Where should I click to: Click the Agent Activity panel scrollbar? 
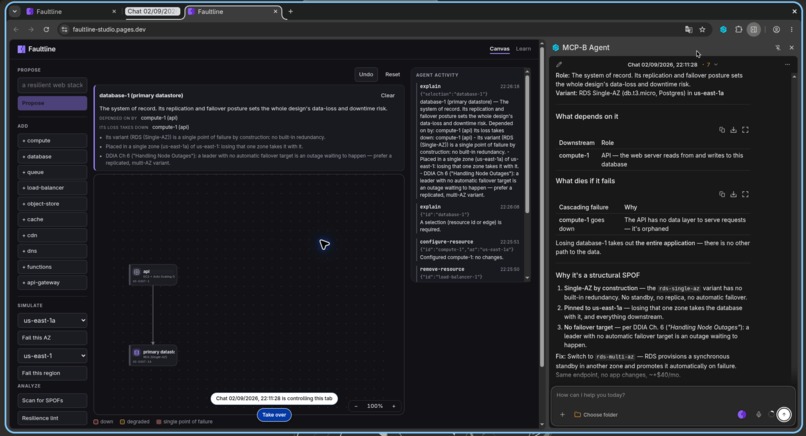(527, 144)
